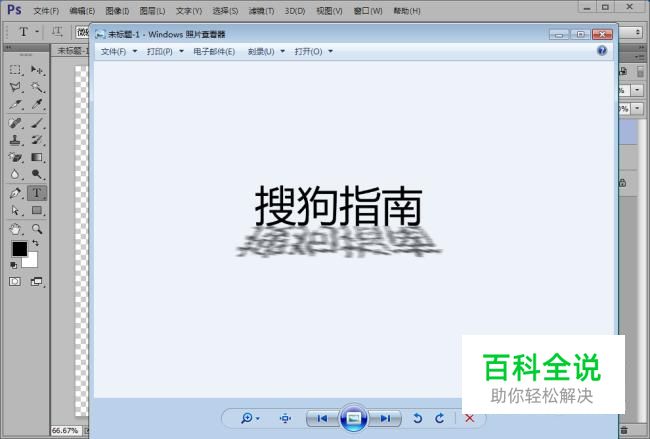Select the History Brush tool

coord(37,140)
